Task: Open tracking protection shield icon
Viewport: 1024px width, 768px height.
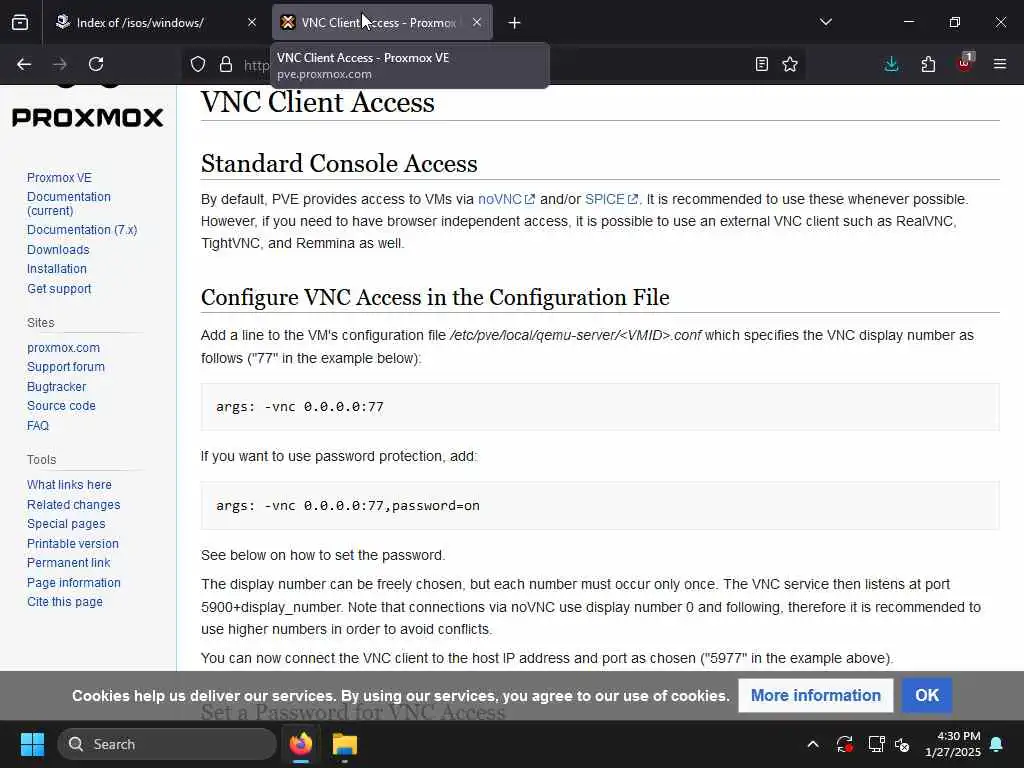Action: click(198, 64)
